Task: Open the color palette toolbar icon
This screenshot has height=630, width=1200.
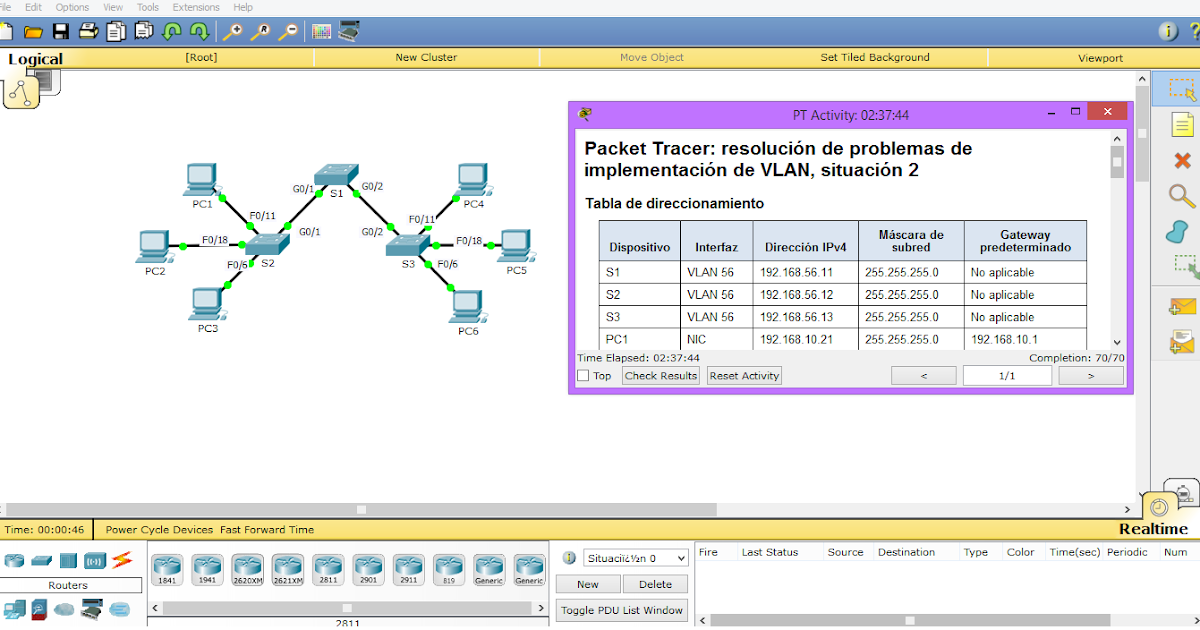Action: [320, 31]
